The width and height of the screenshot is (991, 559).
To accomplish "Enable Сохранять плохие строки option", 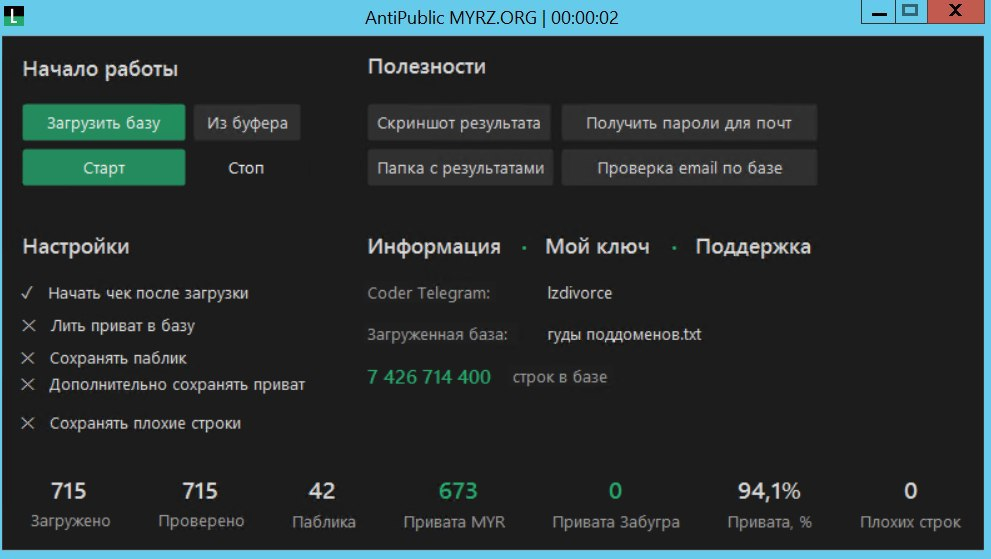I will click(131, 423).
